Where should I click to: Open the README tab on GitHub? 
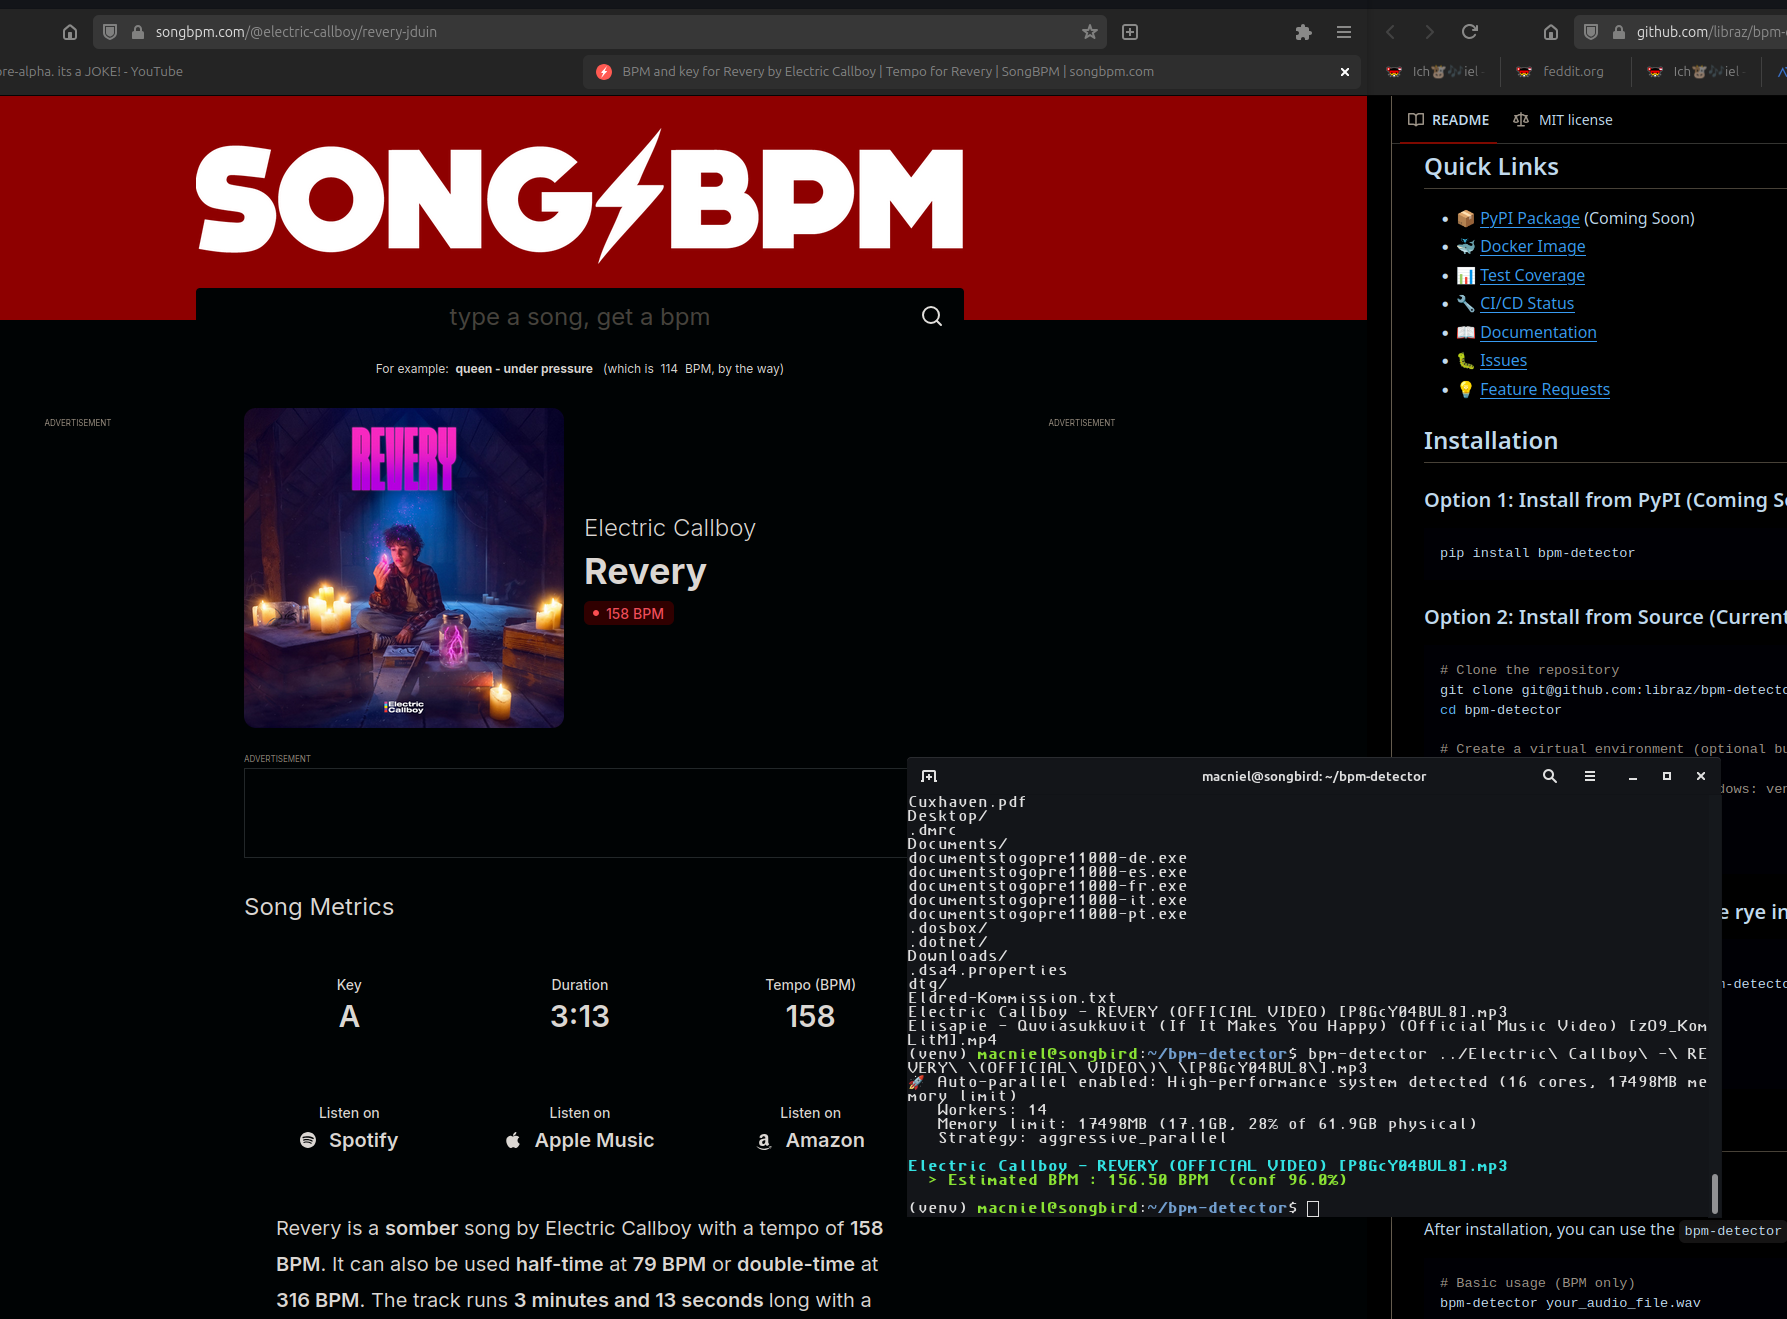(x=1448, y=120)
